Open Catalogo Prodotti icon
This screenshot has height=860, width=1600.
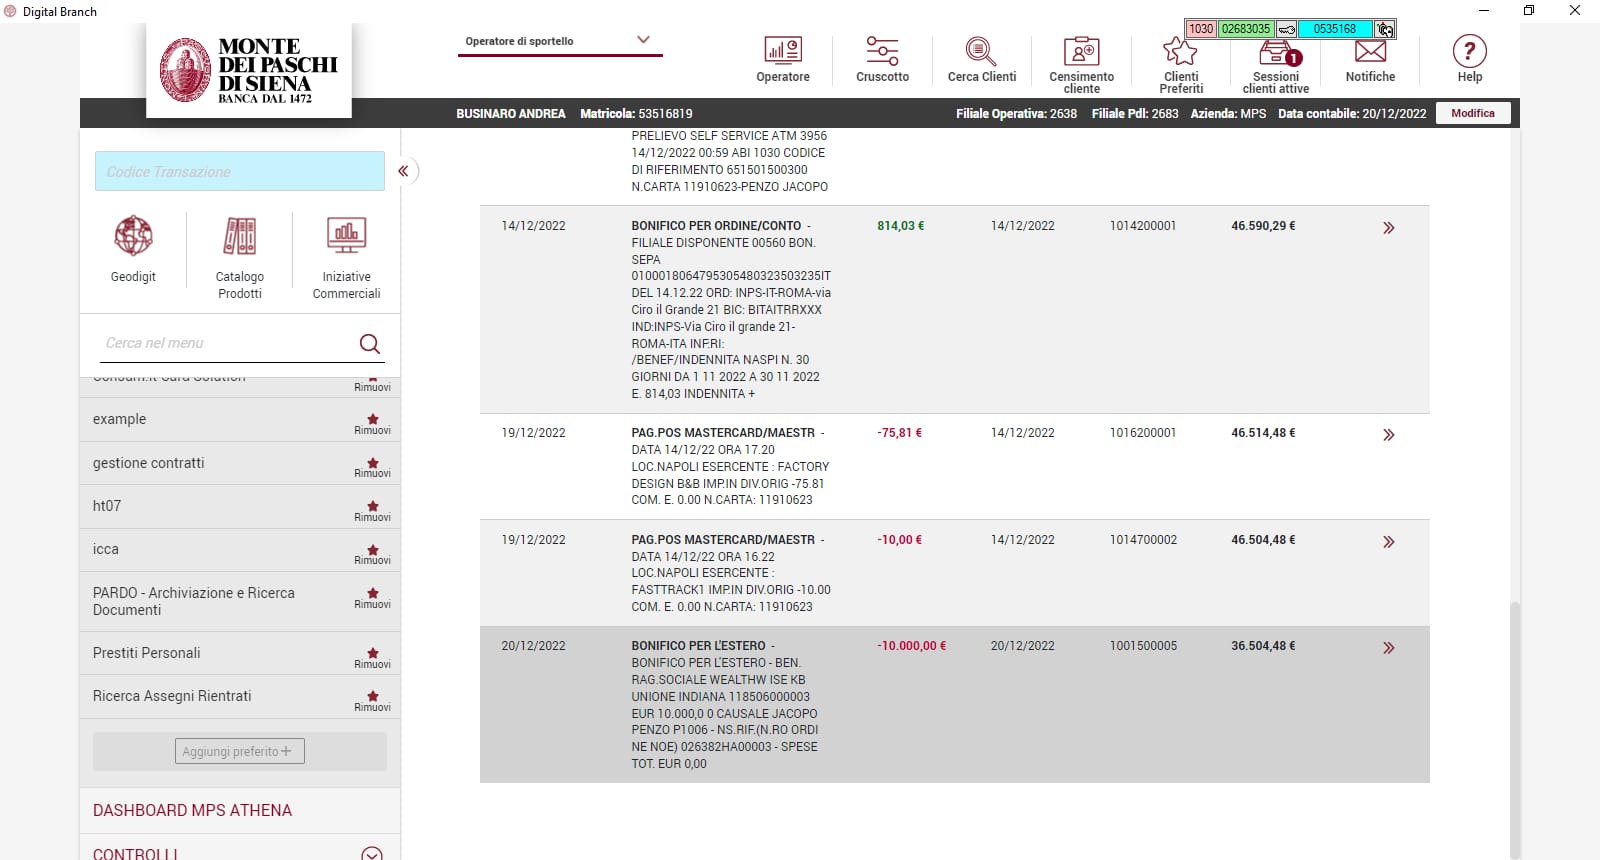(x=240, y=237)
